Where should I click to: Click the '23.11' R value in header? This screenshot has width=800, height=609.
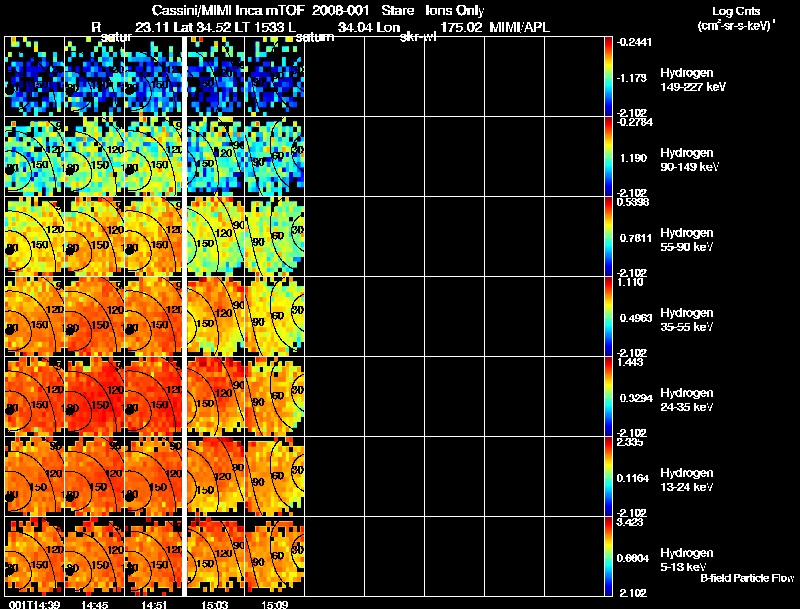point(153,27)
